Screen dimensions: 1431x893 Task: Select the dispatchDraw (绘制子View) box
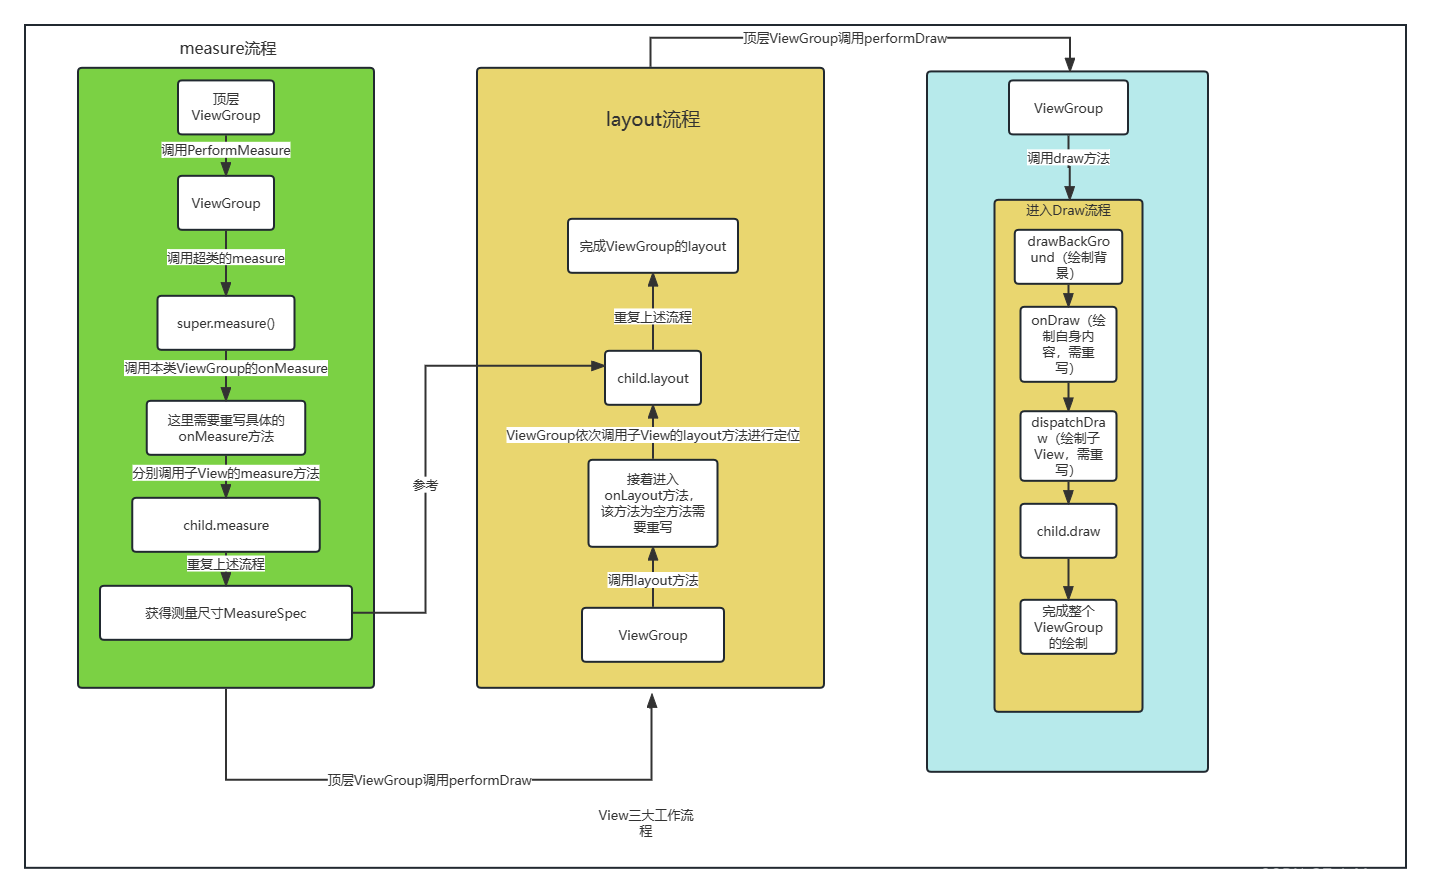(x=1068, y=446)
